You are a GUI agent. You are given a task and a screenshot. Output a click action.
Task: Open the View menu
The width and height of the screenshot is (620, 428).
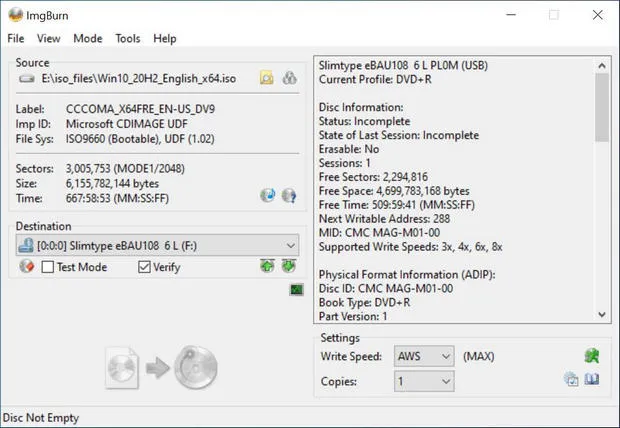[49, 39]
